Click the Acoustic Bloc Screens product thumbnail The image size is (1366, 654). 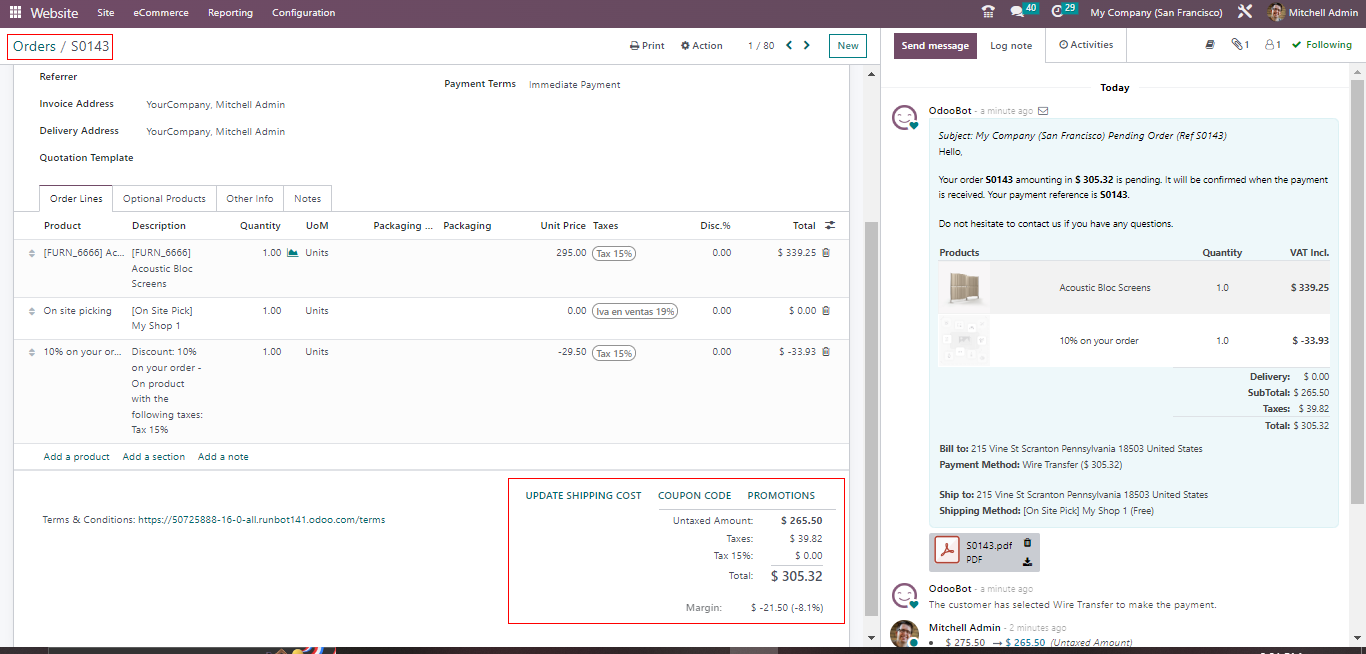(x=965, y=288)
